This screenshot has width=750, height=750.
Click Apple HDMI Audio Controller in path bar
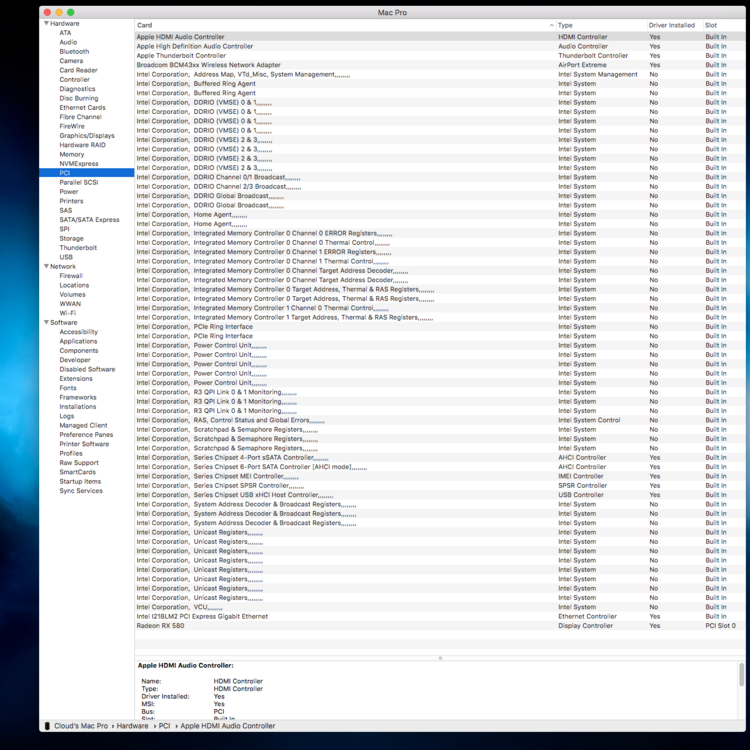(x=228, y=726)
